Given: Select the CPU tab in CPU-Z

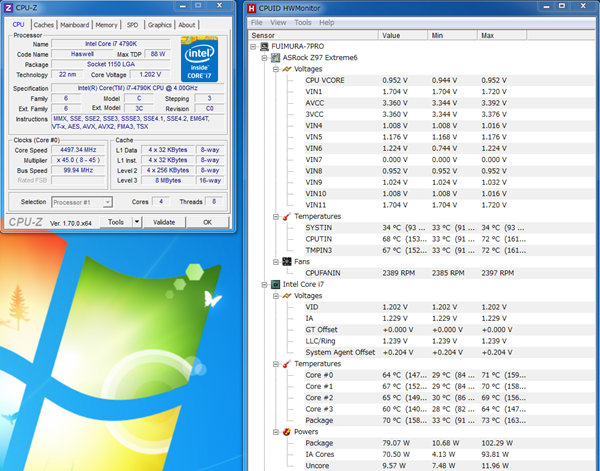Looking at the screenshot, I should coord(18,24).
